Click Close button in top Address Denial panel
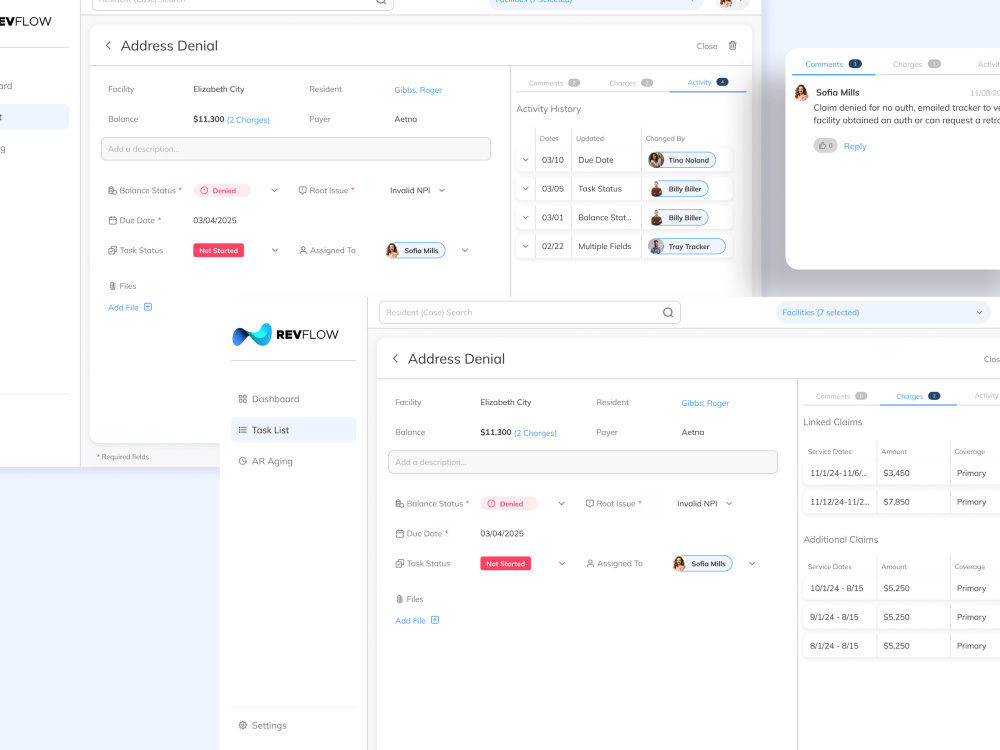Screen dimensions: 1000x750 [707, 46]
